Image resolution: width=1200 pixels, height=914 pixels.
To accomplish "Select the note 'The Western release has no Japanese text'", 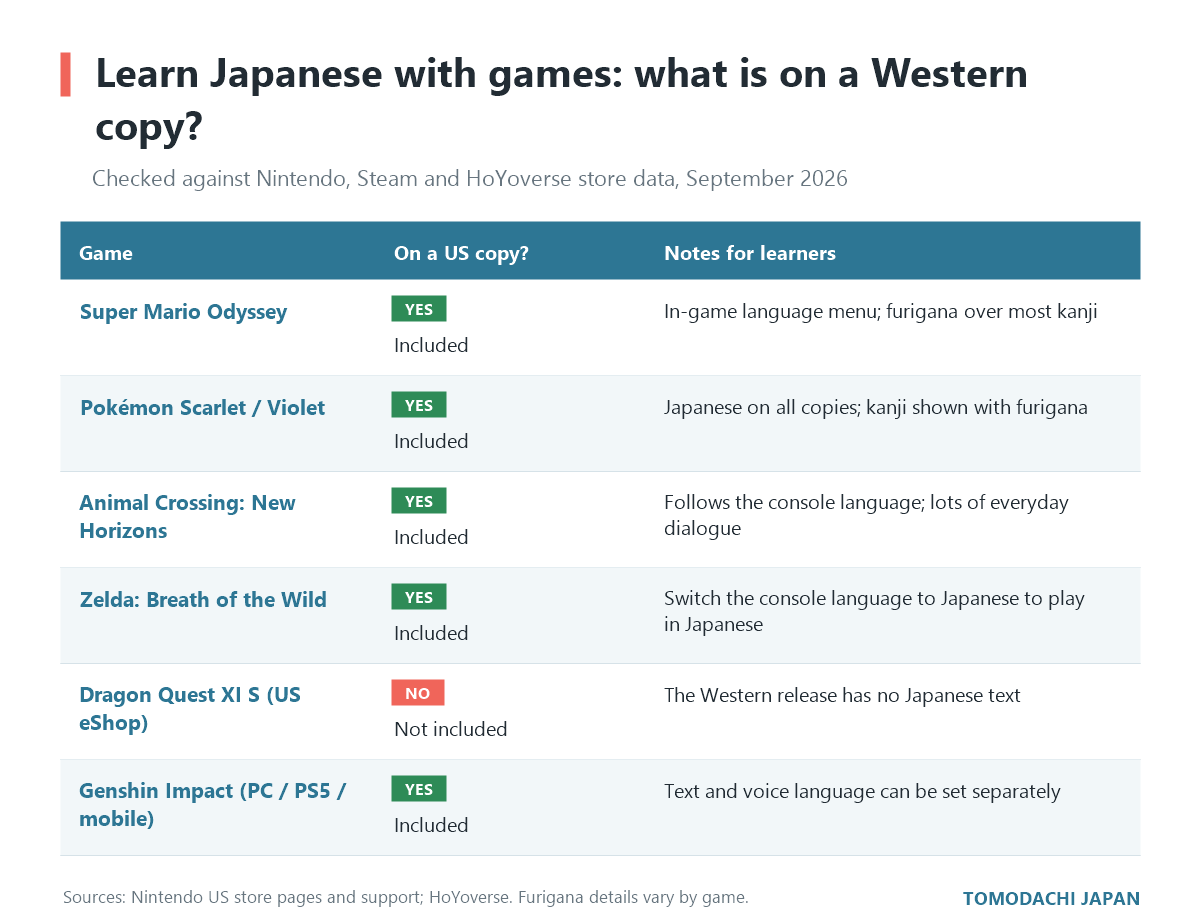I will 842,695.
